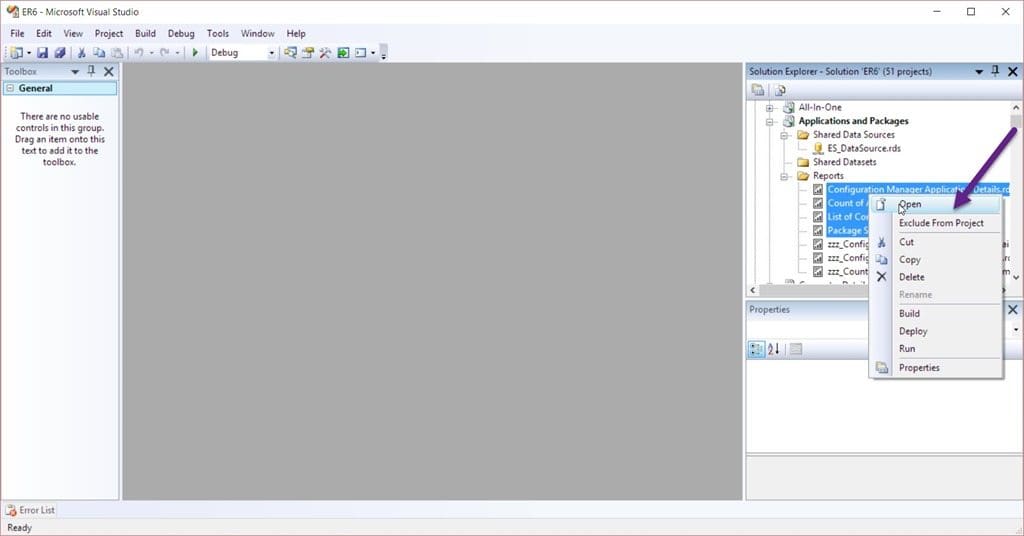The height and width of the screenshot is (536, 1024).
Task: Collapse the Applications and Packages node
Action: point(770,121)
